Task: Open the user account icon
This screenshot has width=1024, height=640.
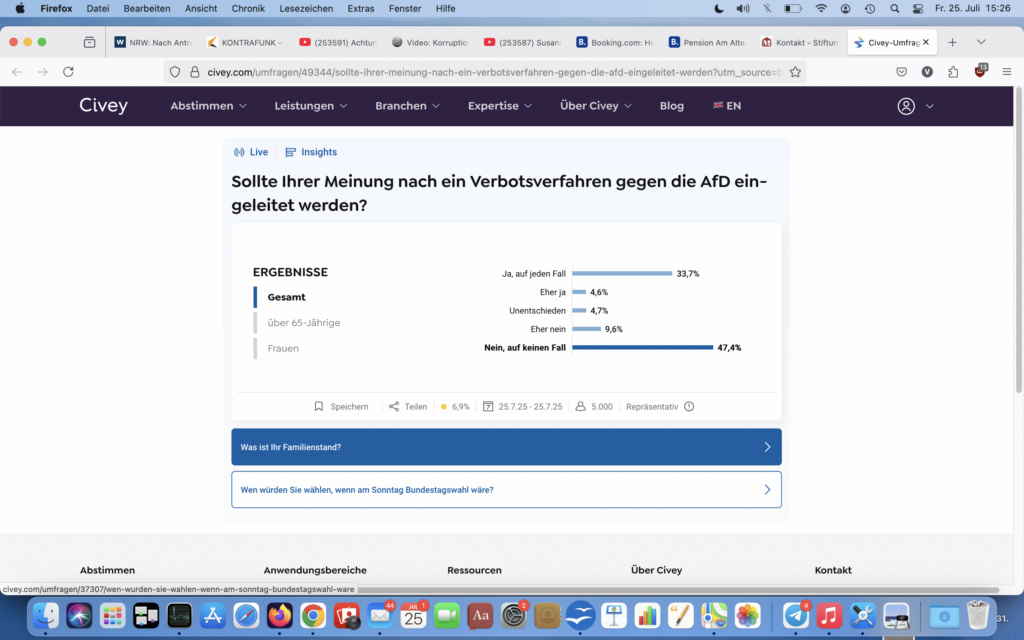Action: click(906, 106)
